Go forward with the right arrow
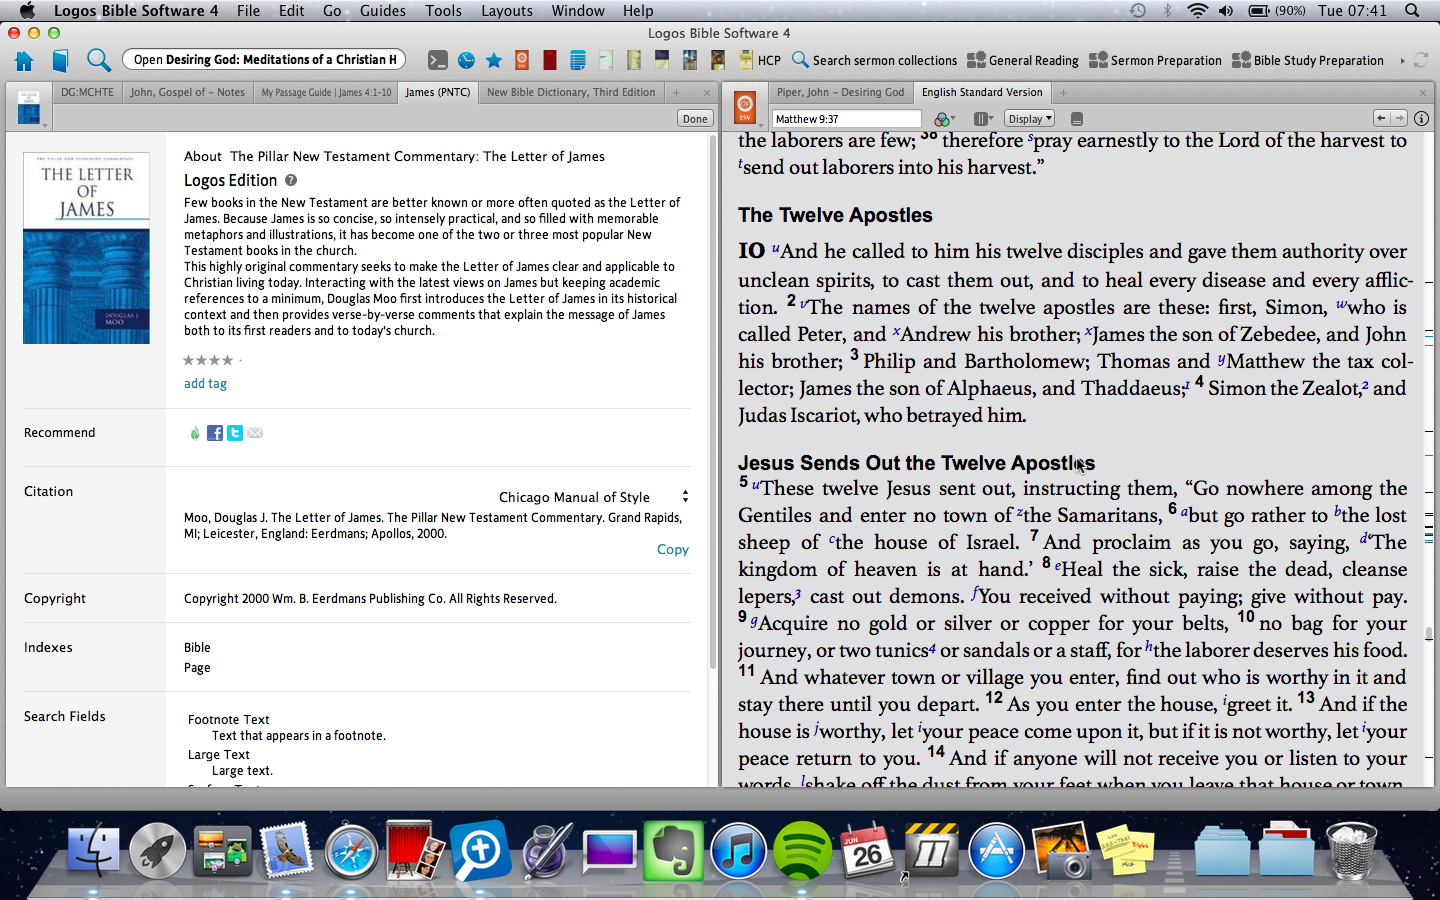Viewport: 1440px width, 900px height. (1399, 118)
